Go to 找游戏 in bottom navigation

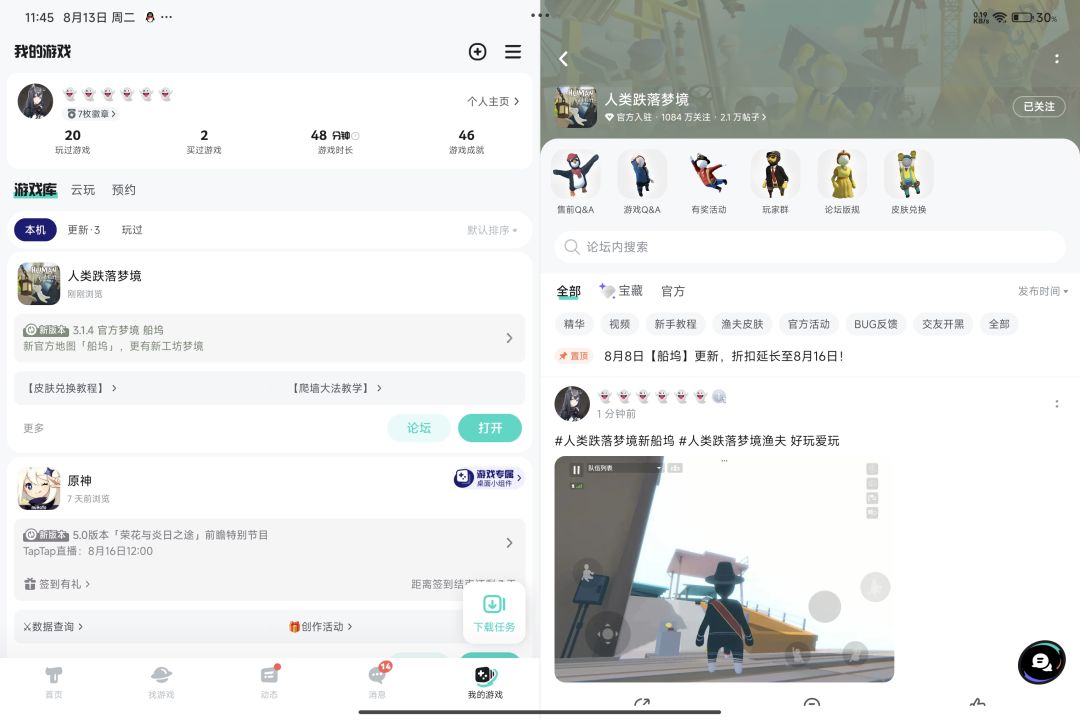point(161,682)
